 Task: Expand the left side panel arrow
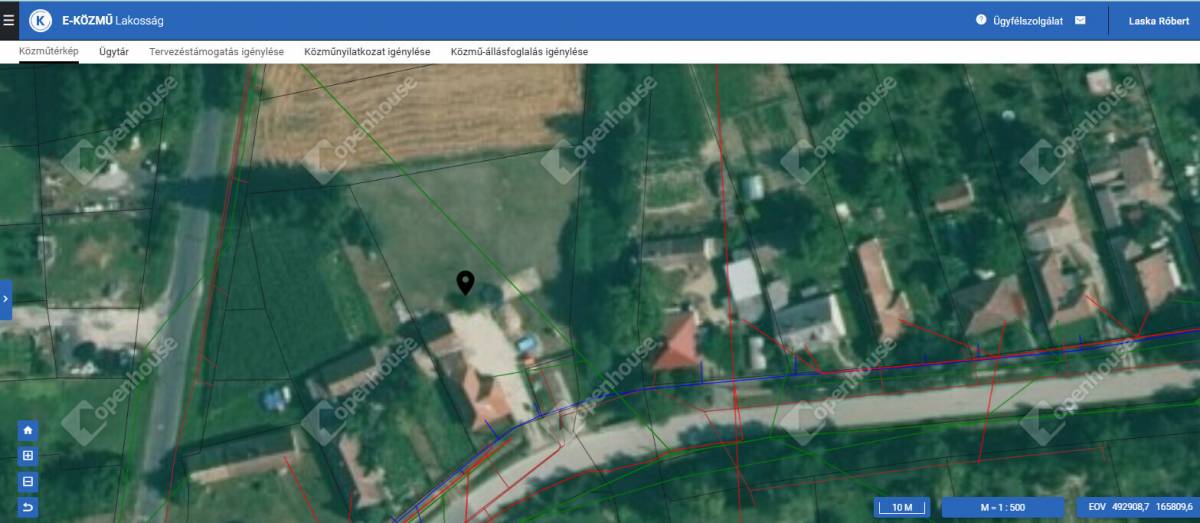tap(5, 299)
